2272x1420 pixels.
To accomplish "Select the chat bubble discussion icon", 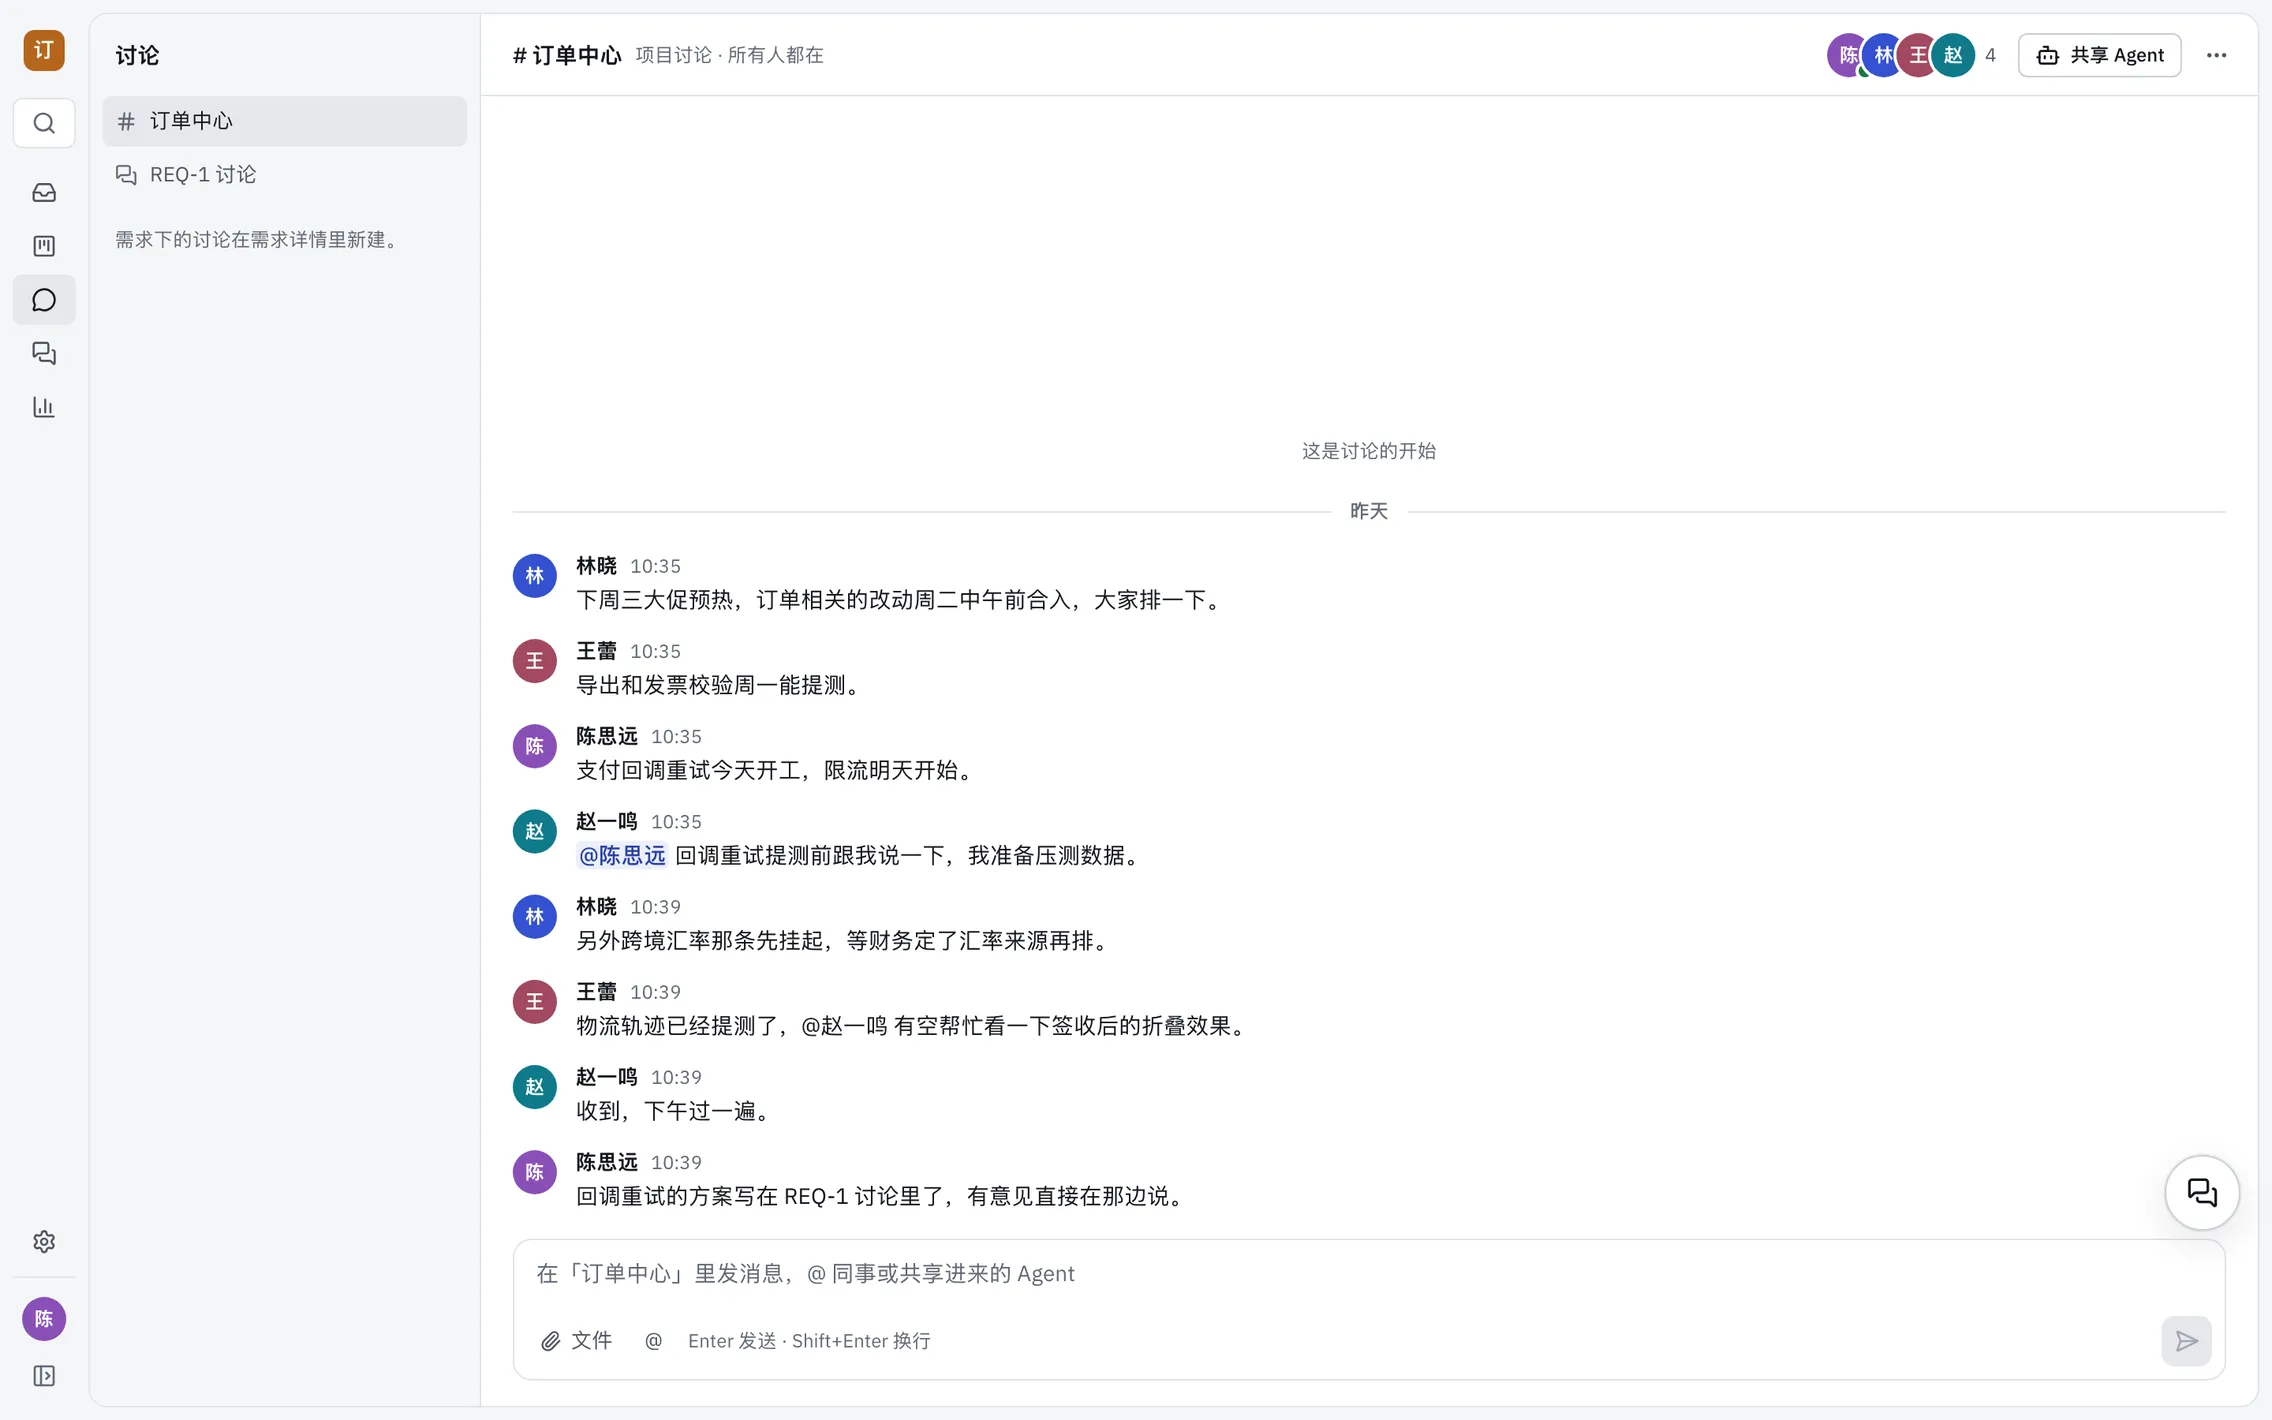I will [44, 300].
